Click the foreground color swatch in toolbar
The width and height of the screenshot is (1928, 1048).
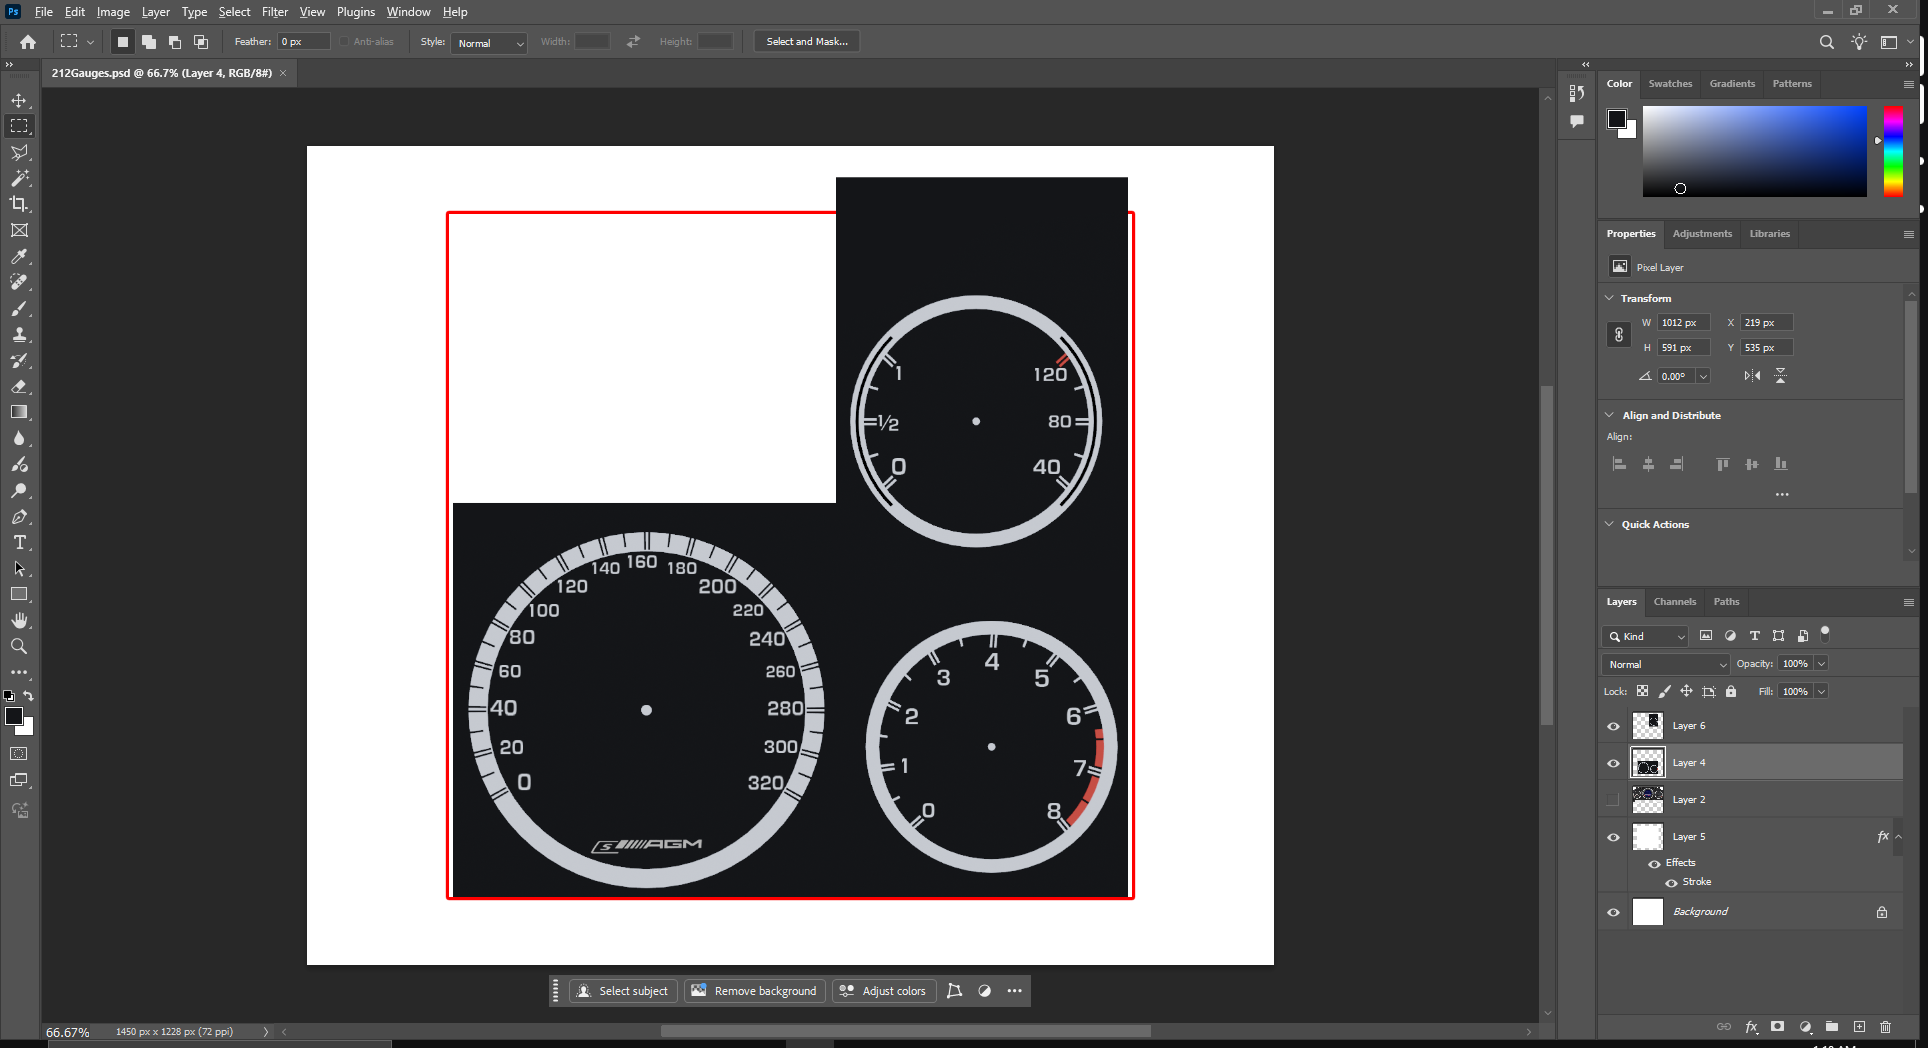click(x=14, y=716)
